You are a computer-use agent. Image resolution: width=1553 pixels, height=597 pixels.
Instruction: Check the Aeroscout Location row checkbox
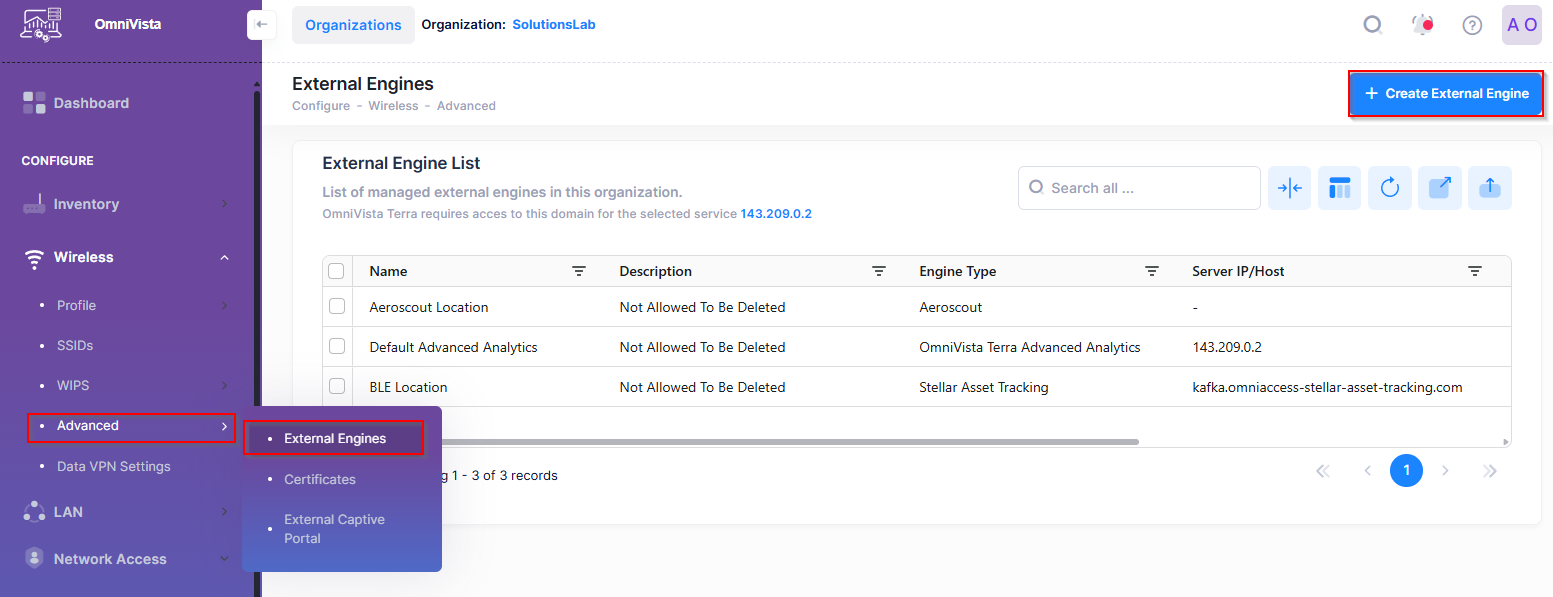[x=337, y=306]
